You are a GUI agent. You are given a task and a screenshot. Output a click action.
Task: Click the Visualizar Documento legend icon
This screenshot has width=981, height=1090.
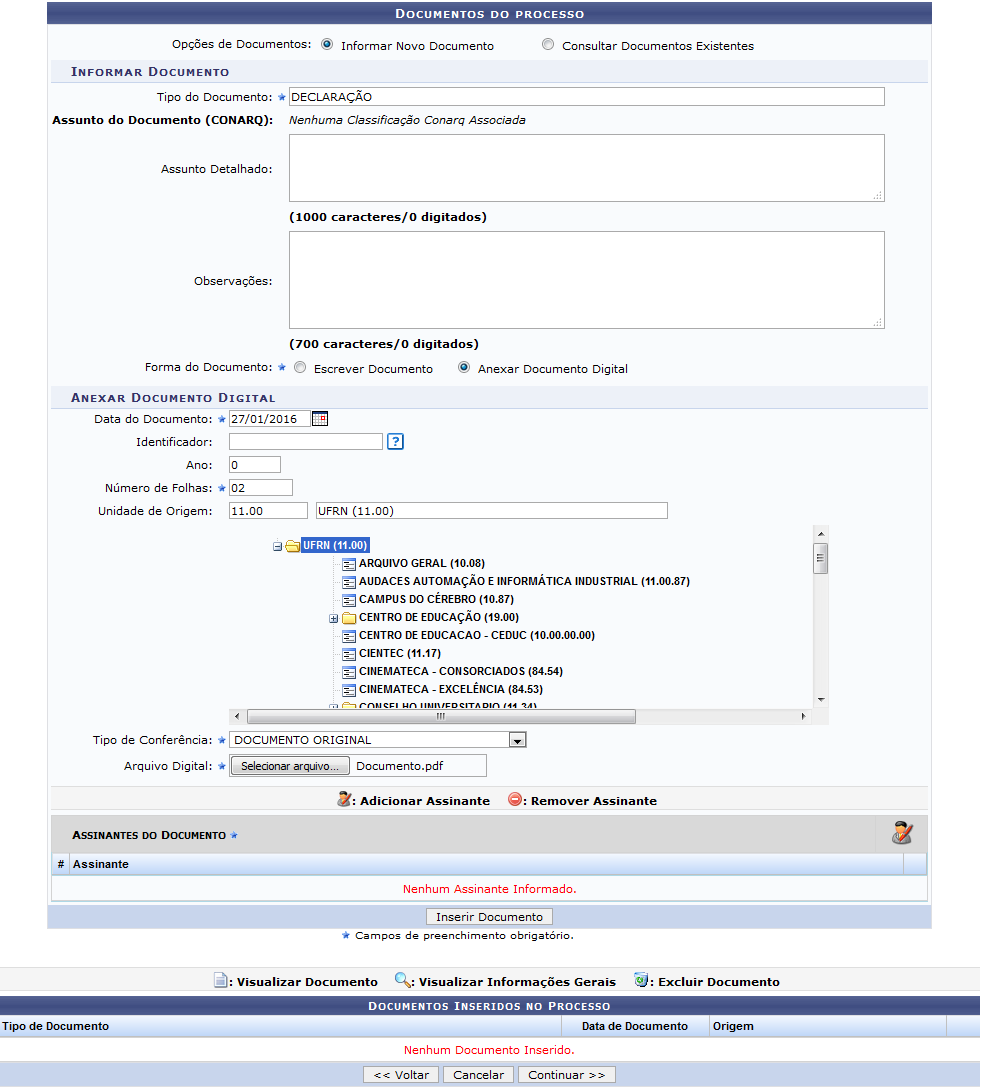220,981
